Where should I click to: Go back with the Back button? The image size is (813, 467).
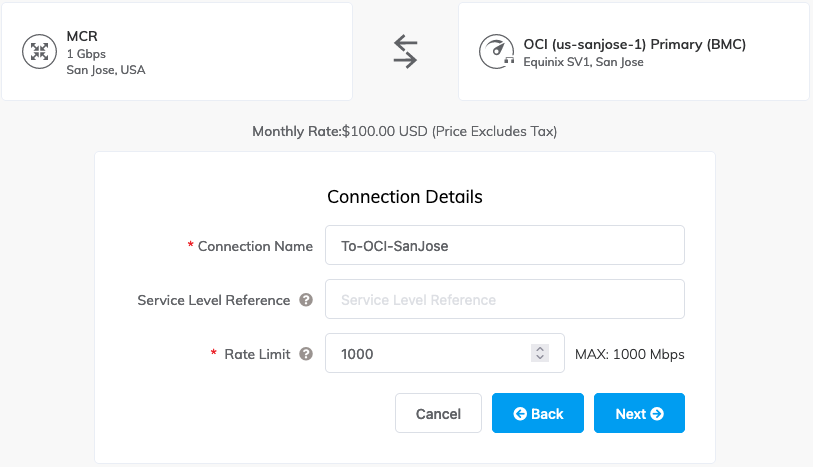[537, 413]
